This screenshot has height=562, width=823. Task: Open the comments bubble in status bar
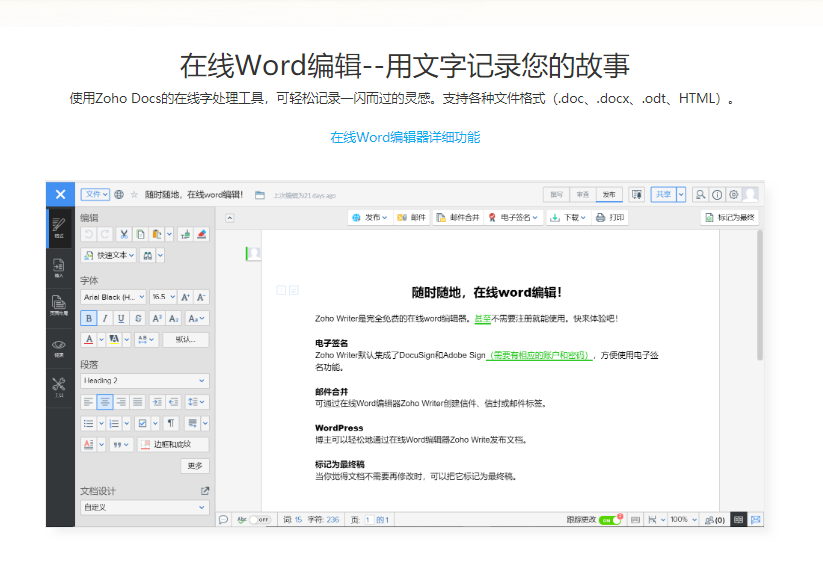click(224, 519)
